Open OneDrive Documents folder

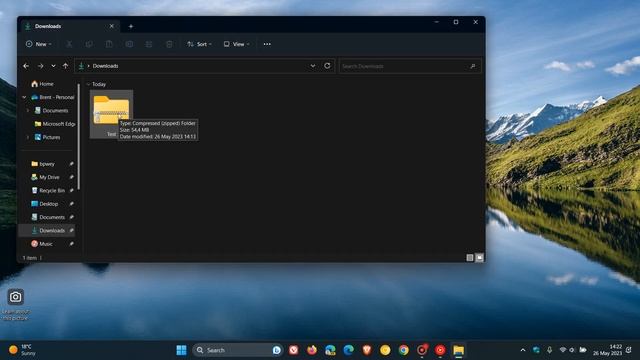click(x=51, y=111)
